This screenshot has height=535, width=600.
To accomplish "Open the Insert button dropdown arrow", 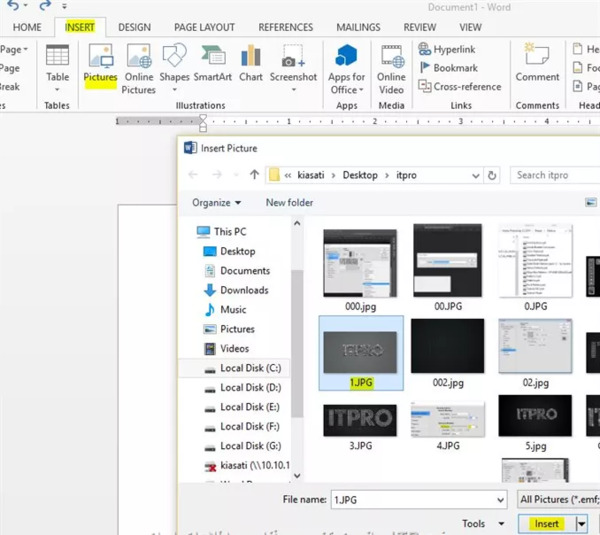I will pyautogui.click(x=582, y=524).
